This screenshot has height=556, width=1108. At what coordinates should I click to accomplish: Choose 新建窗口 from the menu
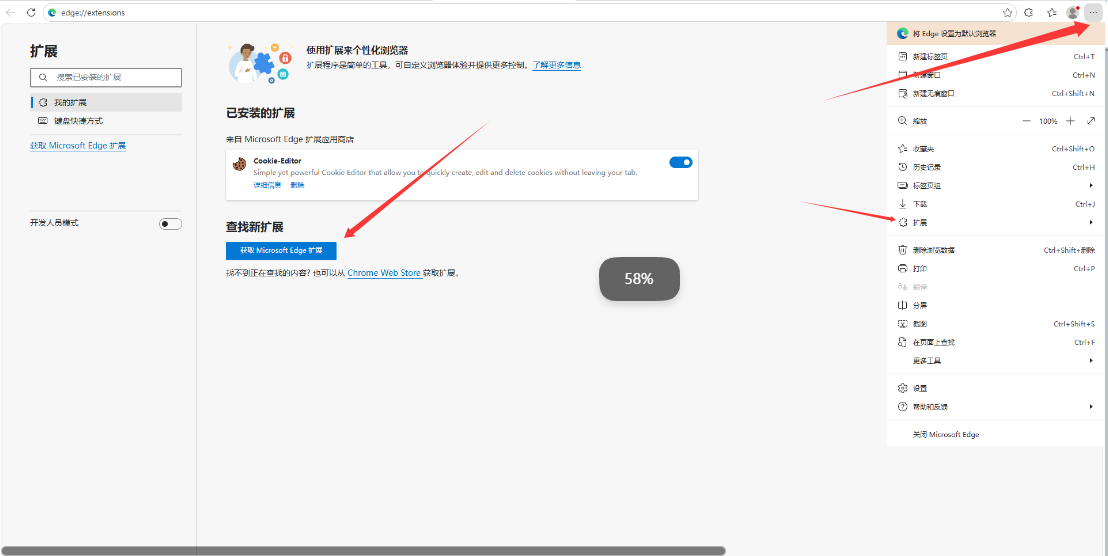[995, 75]
